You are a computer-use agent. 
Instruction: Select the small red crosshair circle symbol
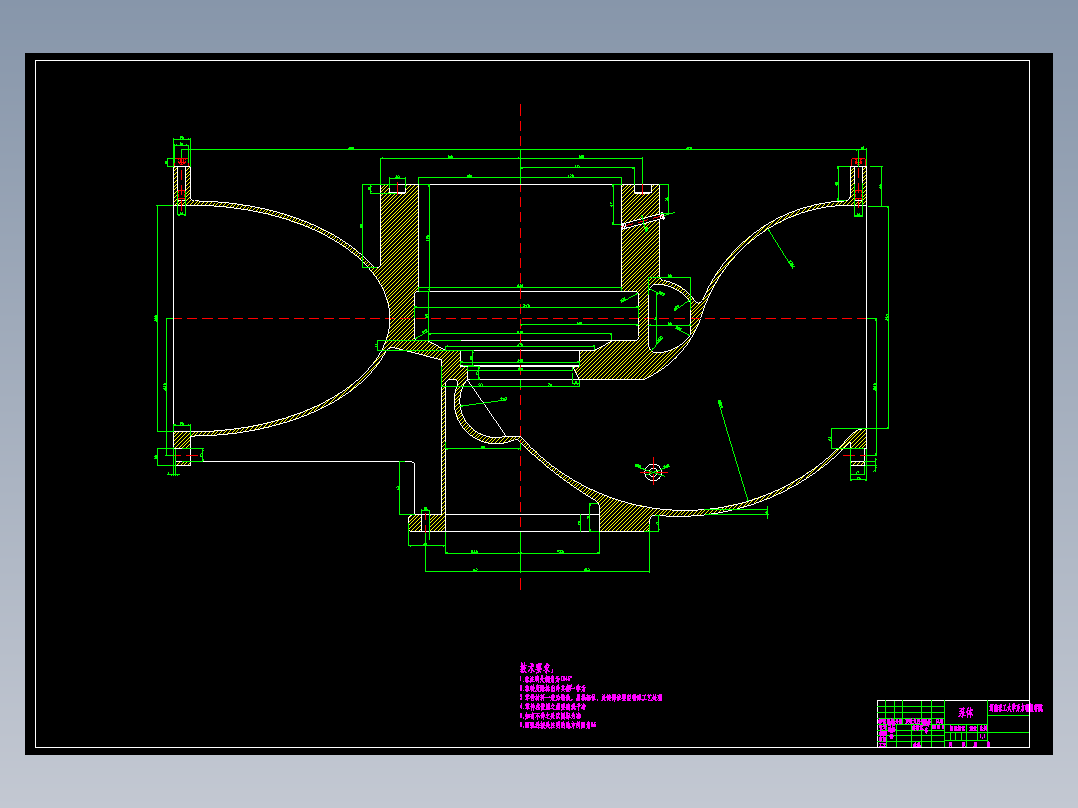[x=653, y=472]
